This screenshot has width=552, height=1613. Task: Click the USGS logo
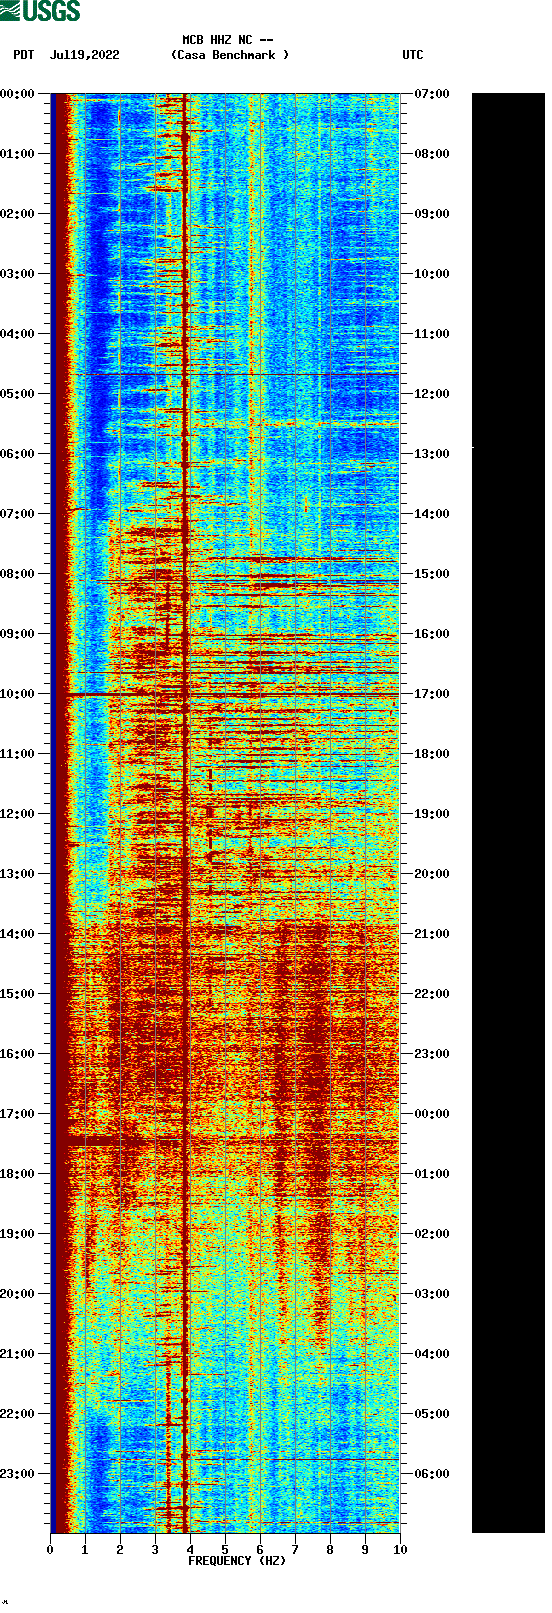40,11
